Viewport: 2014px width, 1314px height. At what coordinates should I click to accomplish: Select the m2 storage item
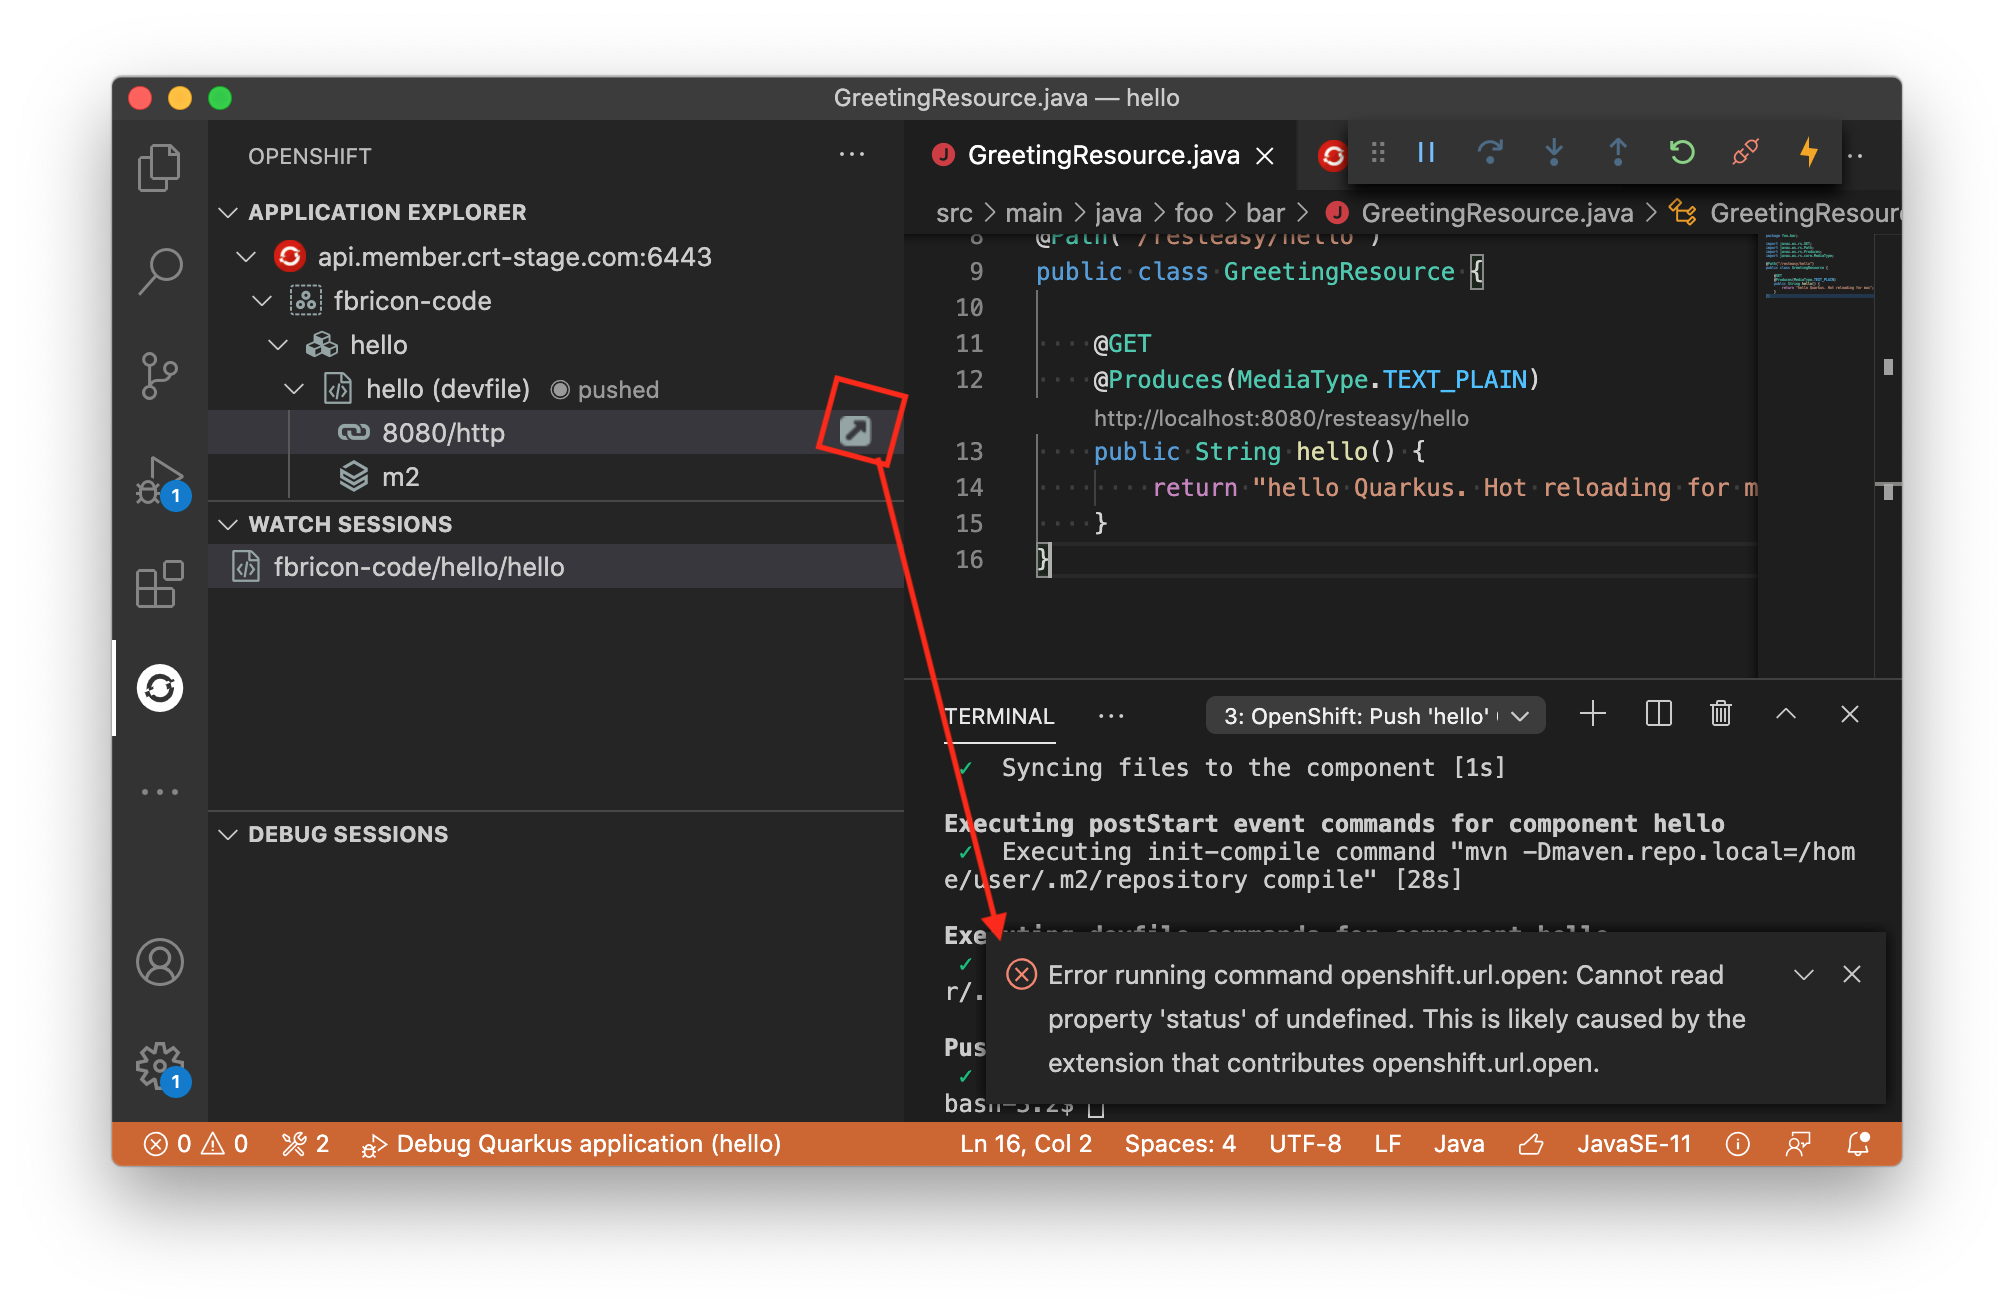click(400, 476)
